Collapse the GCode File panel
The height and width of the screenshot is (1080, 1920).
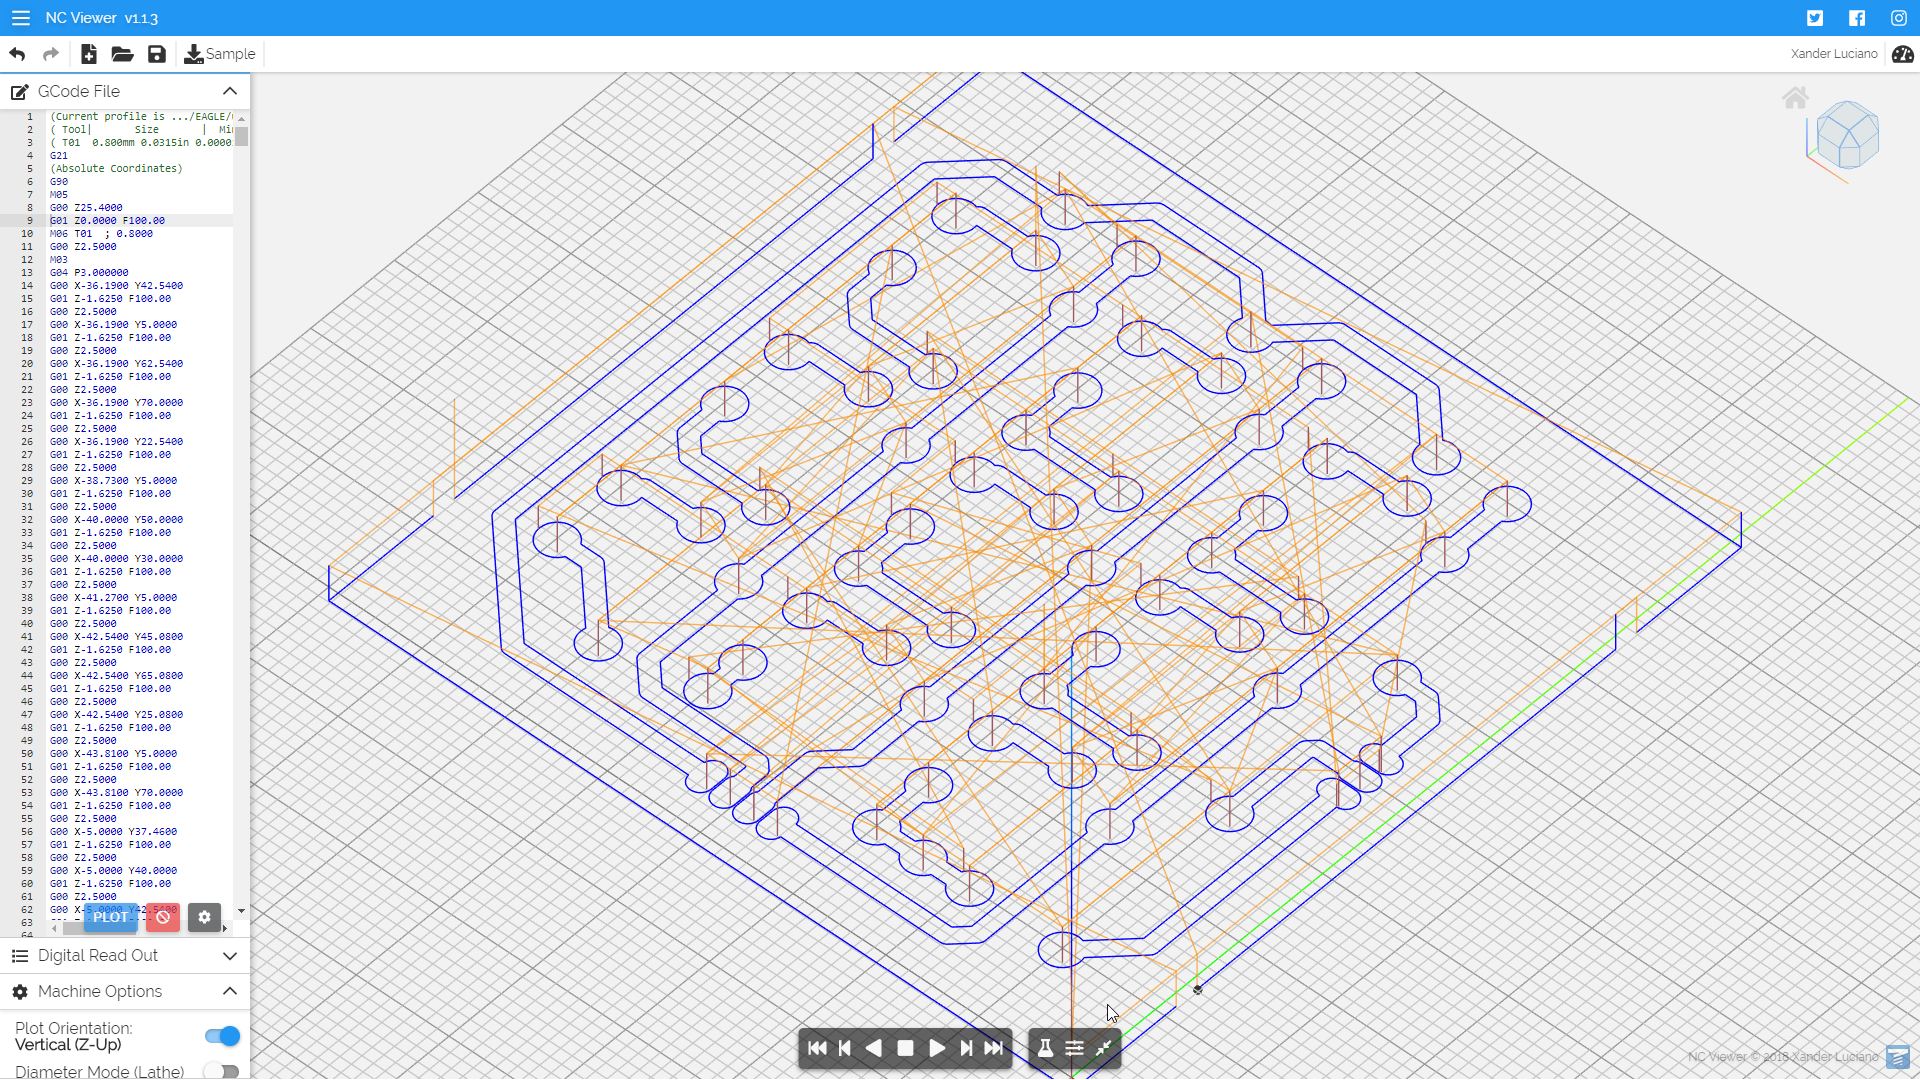pyautogui.click(x=230, y=91)
